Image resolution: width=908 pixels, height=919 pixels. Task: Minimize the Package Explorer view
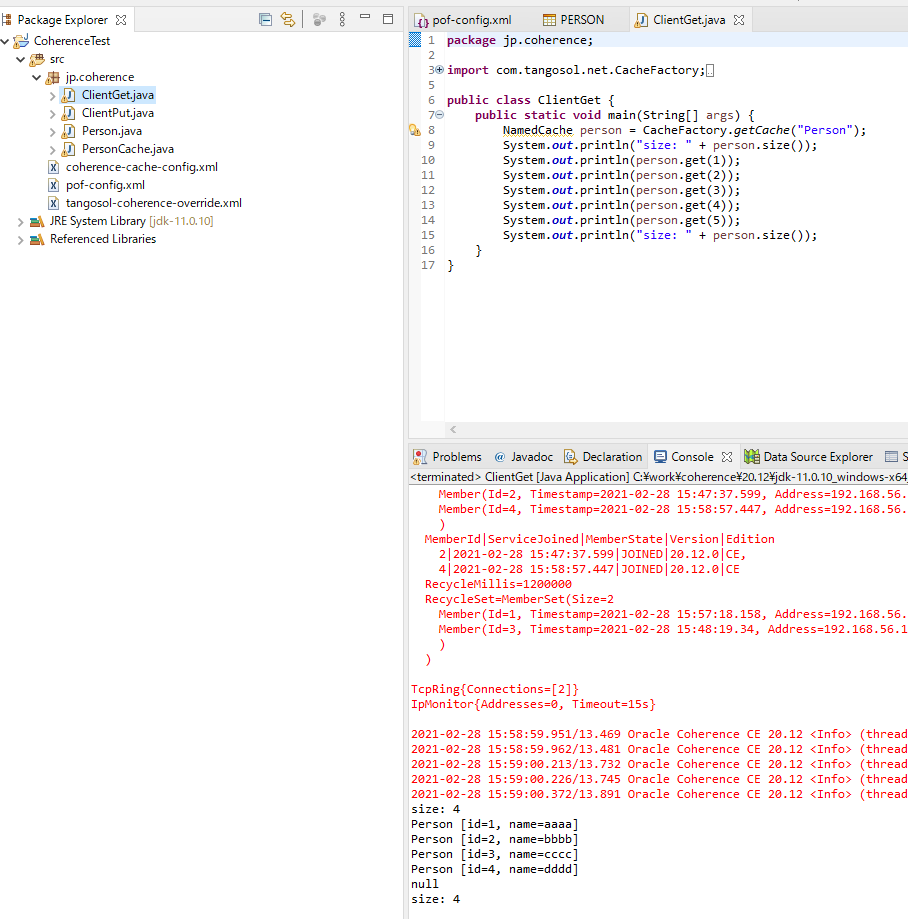point(365,17)
